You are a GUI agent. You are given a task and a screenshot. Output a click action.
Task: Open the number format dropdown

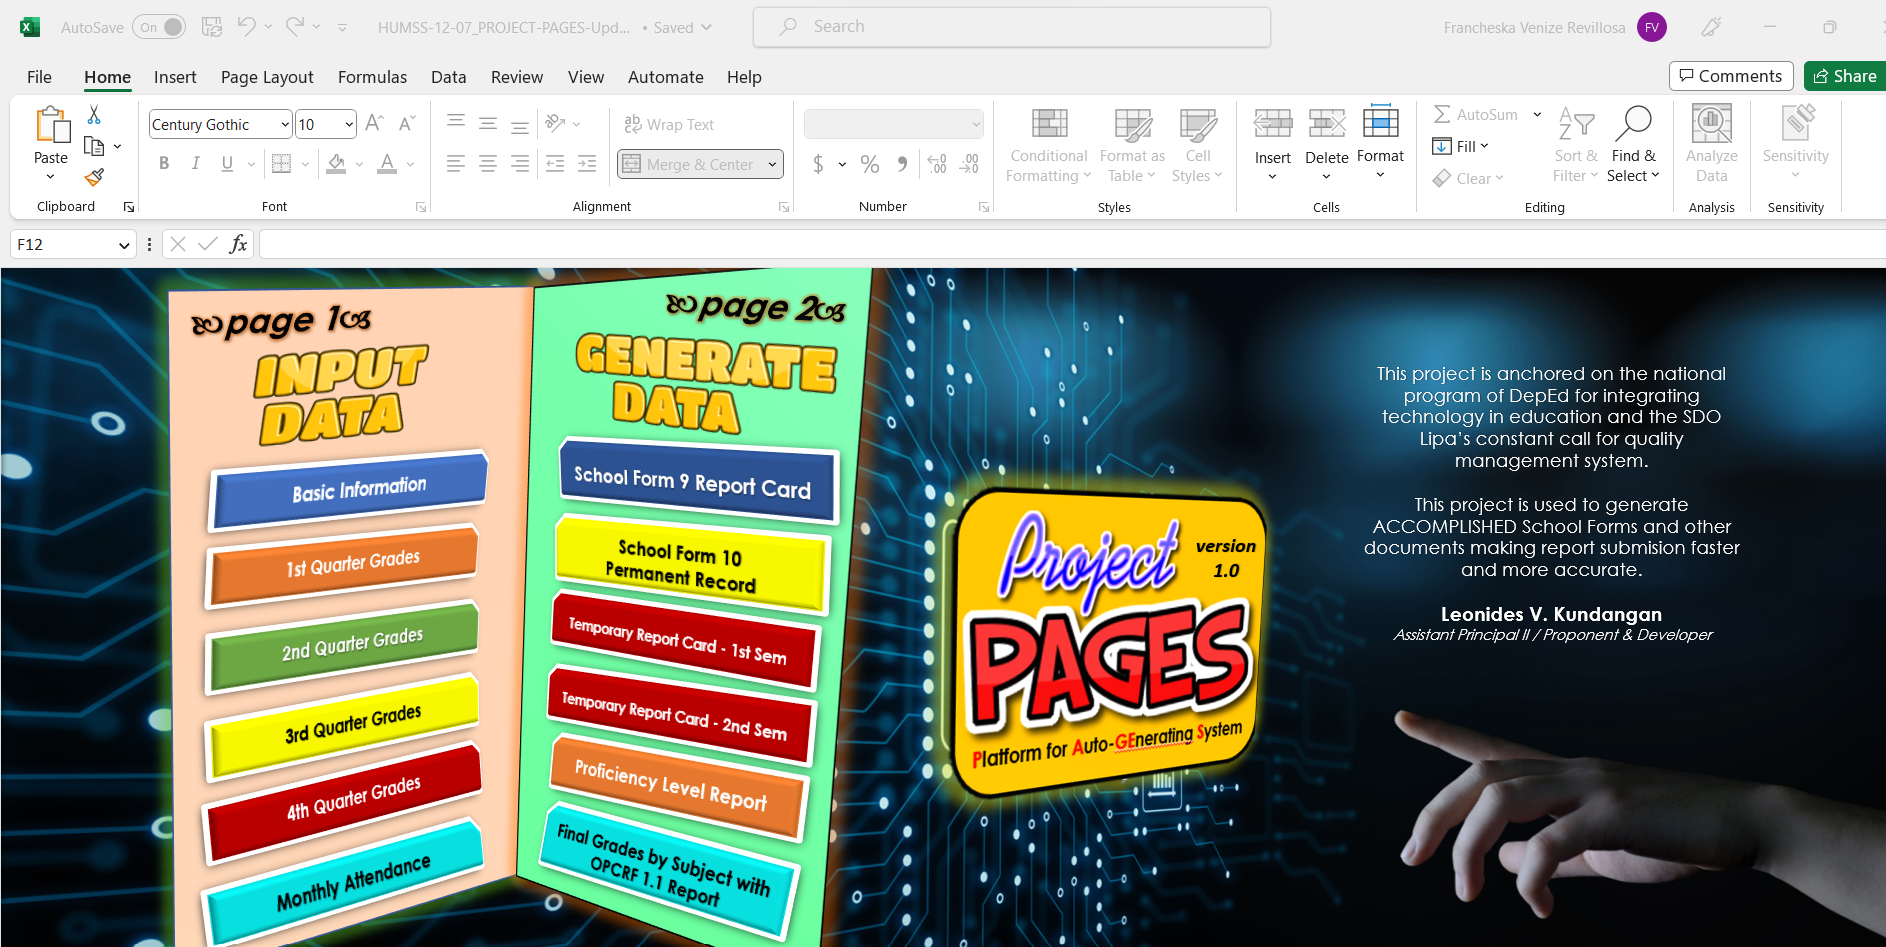point(976,124)
